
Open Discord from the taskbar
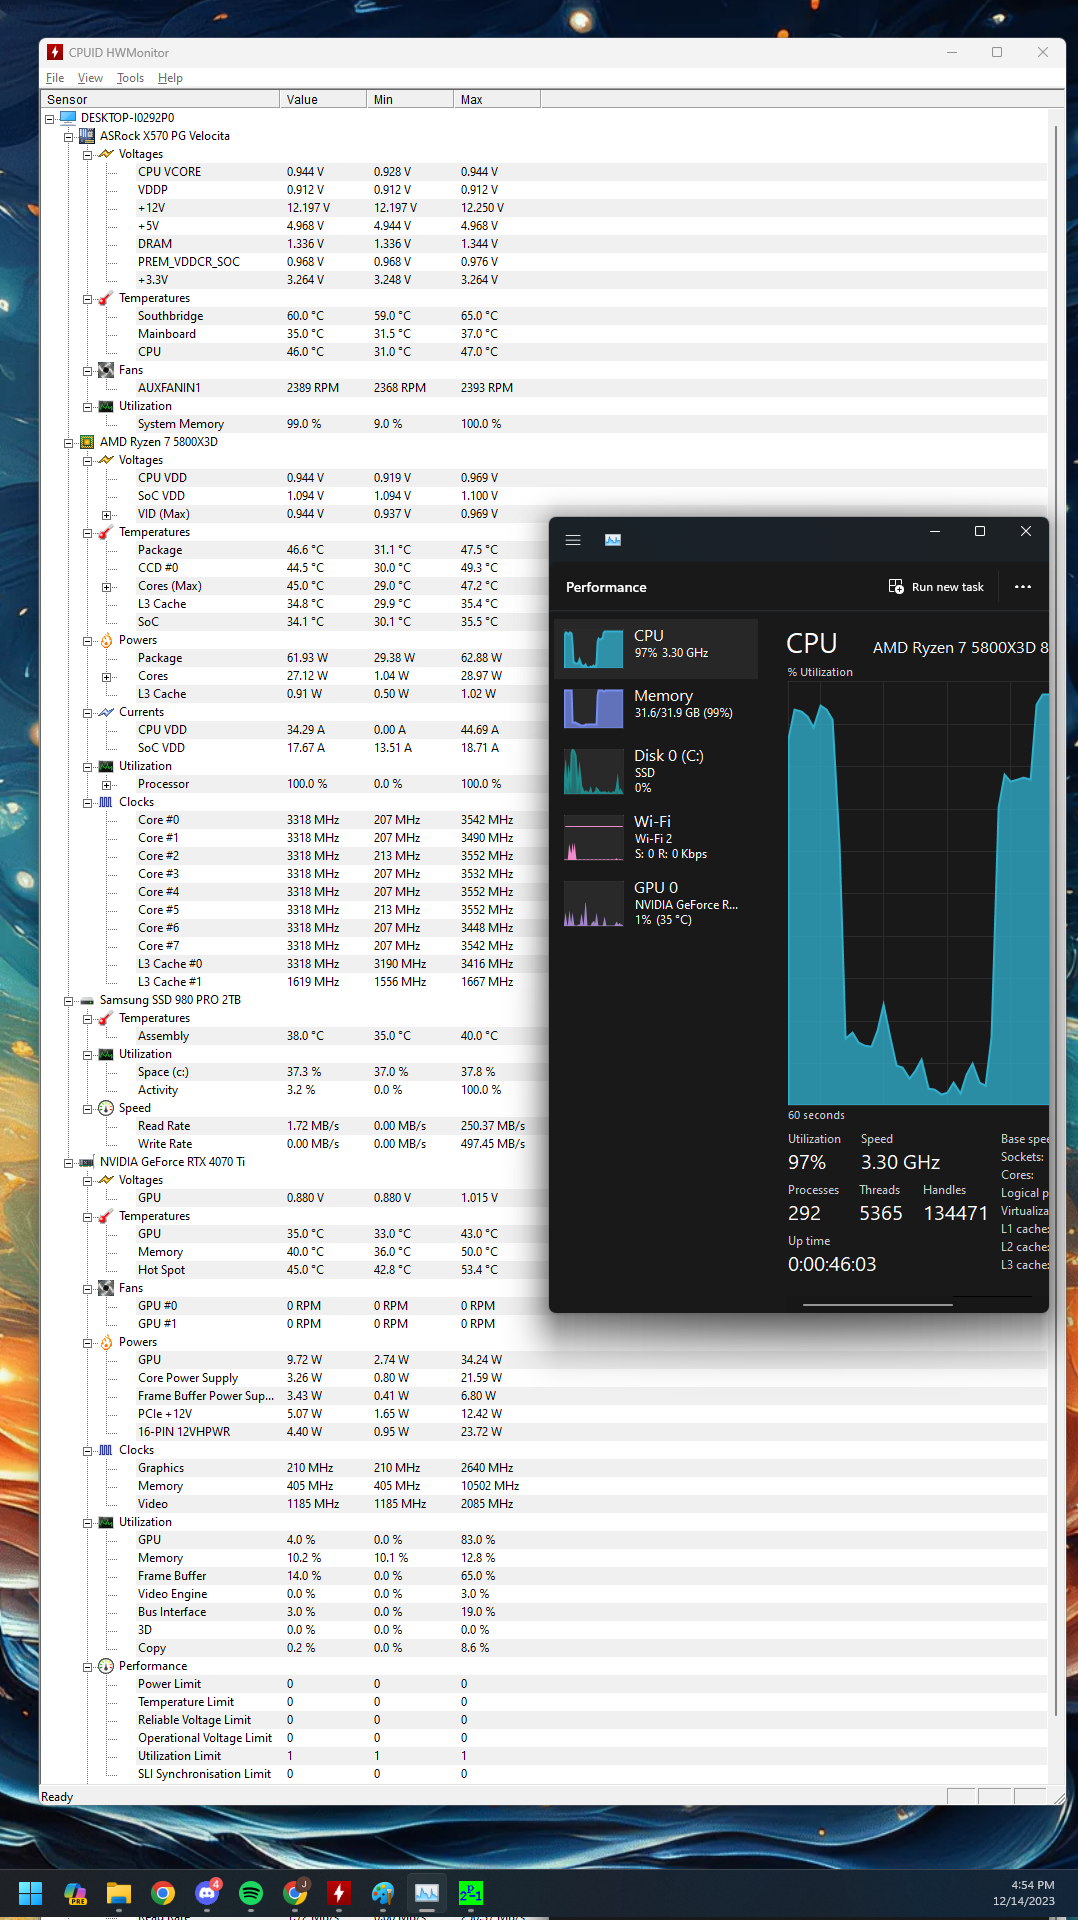tap(207, 1893)
